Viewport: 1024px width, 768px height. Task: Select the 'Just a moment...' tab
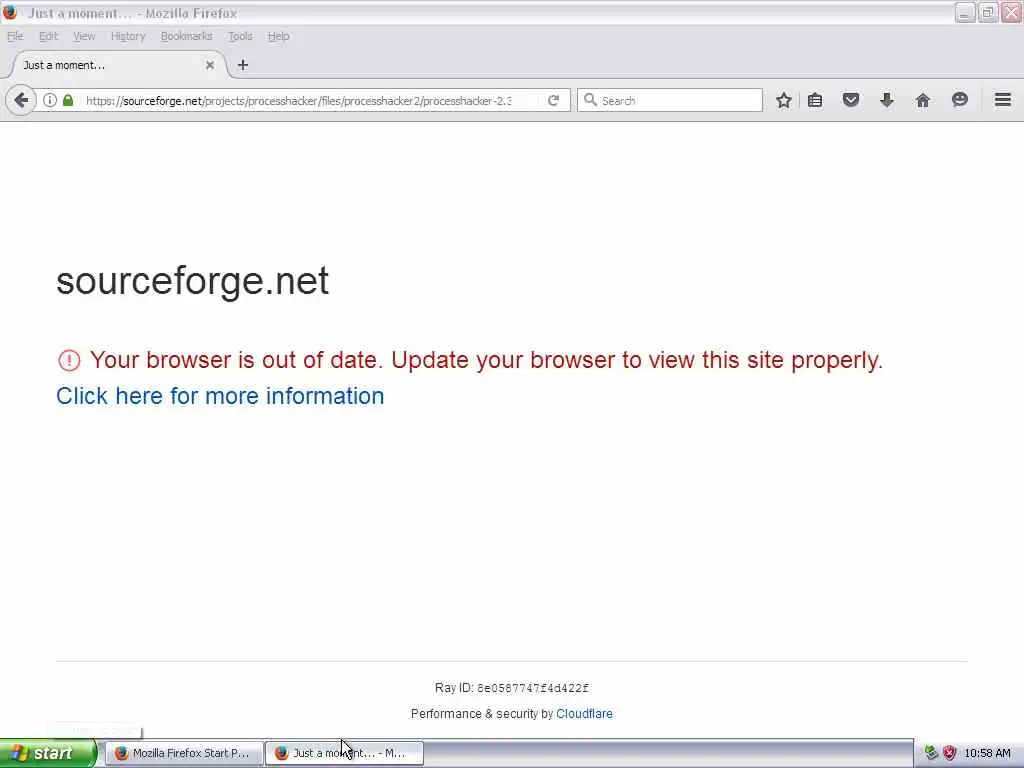point(118,65)
